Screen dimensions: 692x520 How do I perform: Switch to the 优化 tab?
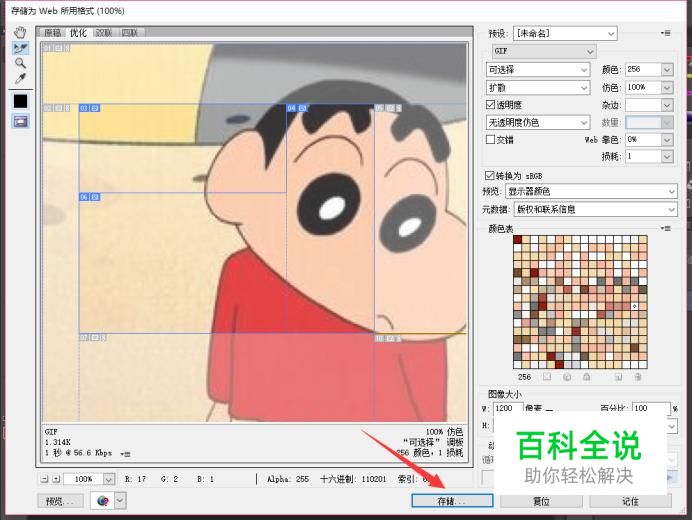78,33
